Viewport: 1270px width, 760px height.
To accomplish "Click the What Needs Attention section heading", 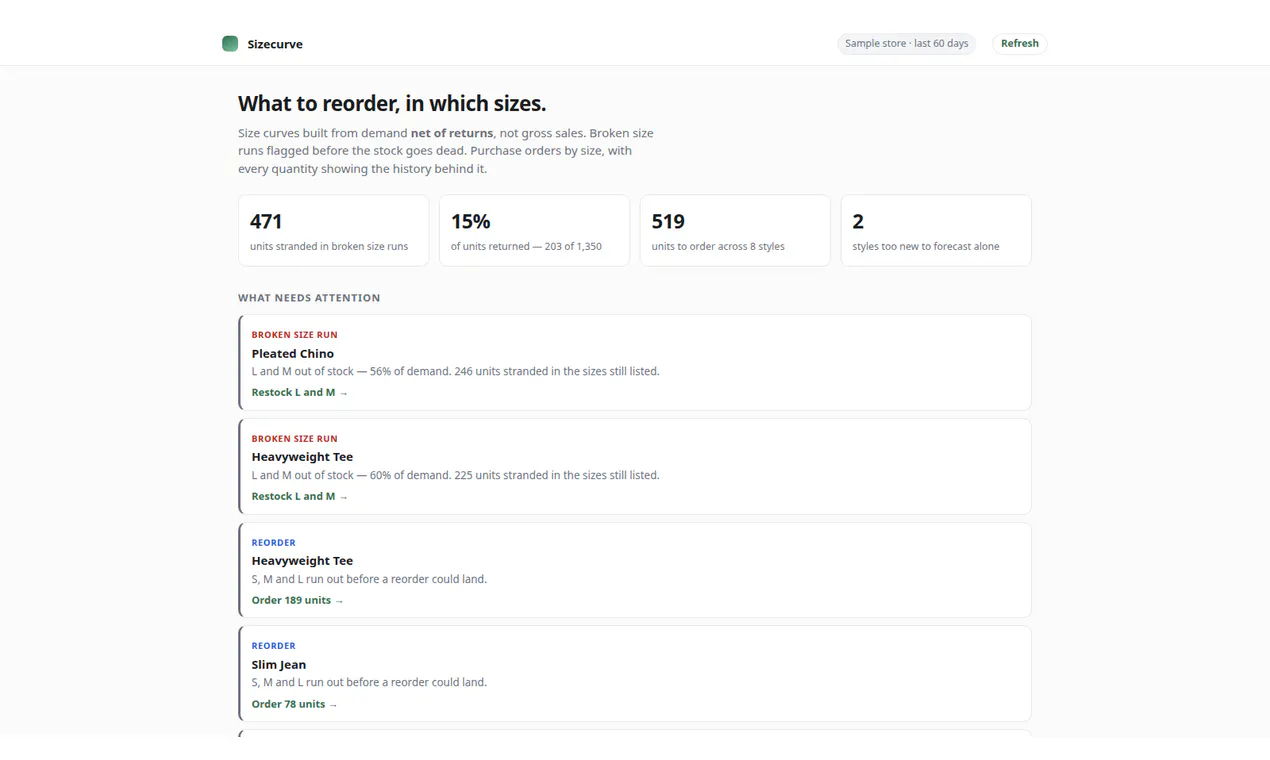I will (309, 298).
